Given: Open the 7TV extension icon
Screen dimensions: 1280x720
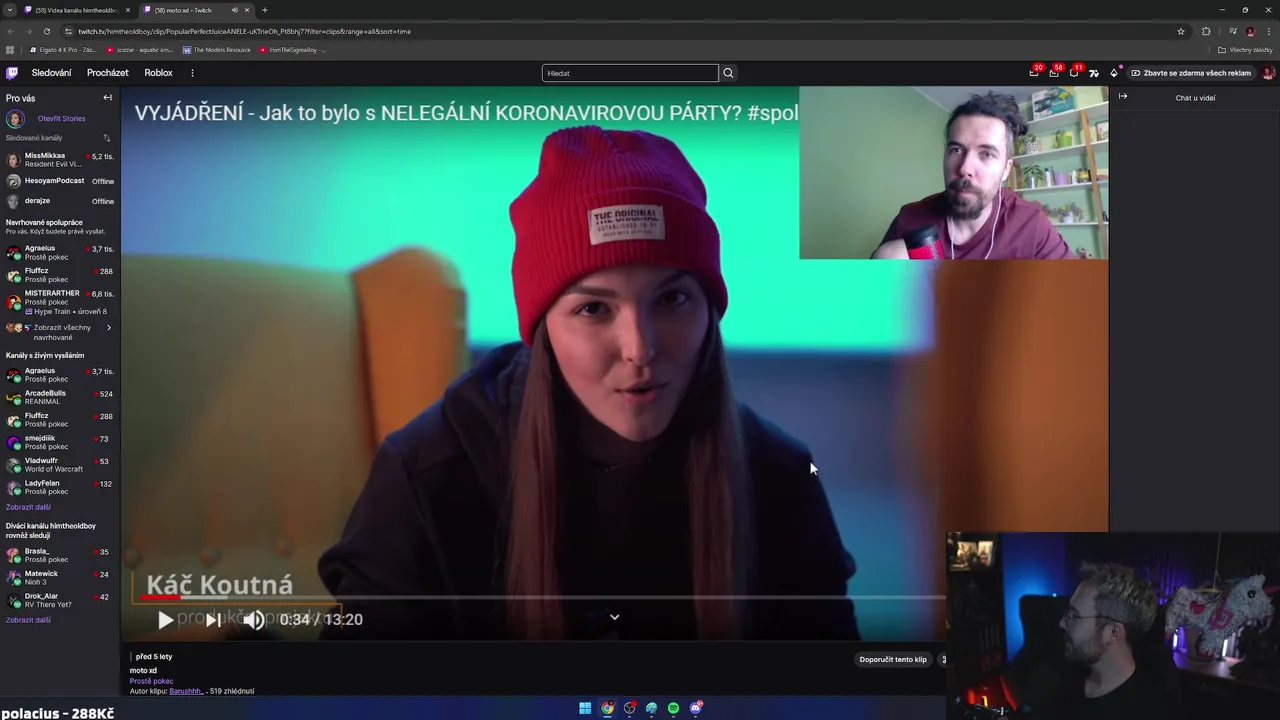Looking at the screenshot, I should (x=1094, y=73).
